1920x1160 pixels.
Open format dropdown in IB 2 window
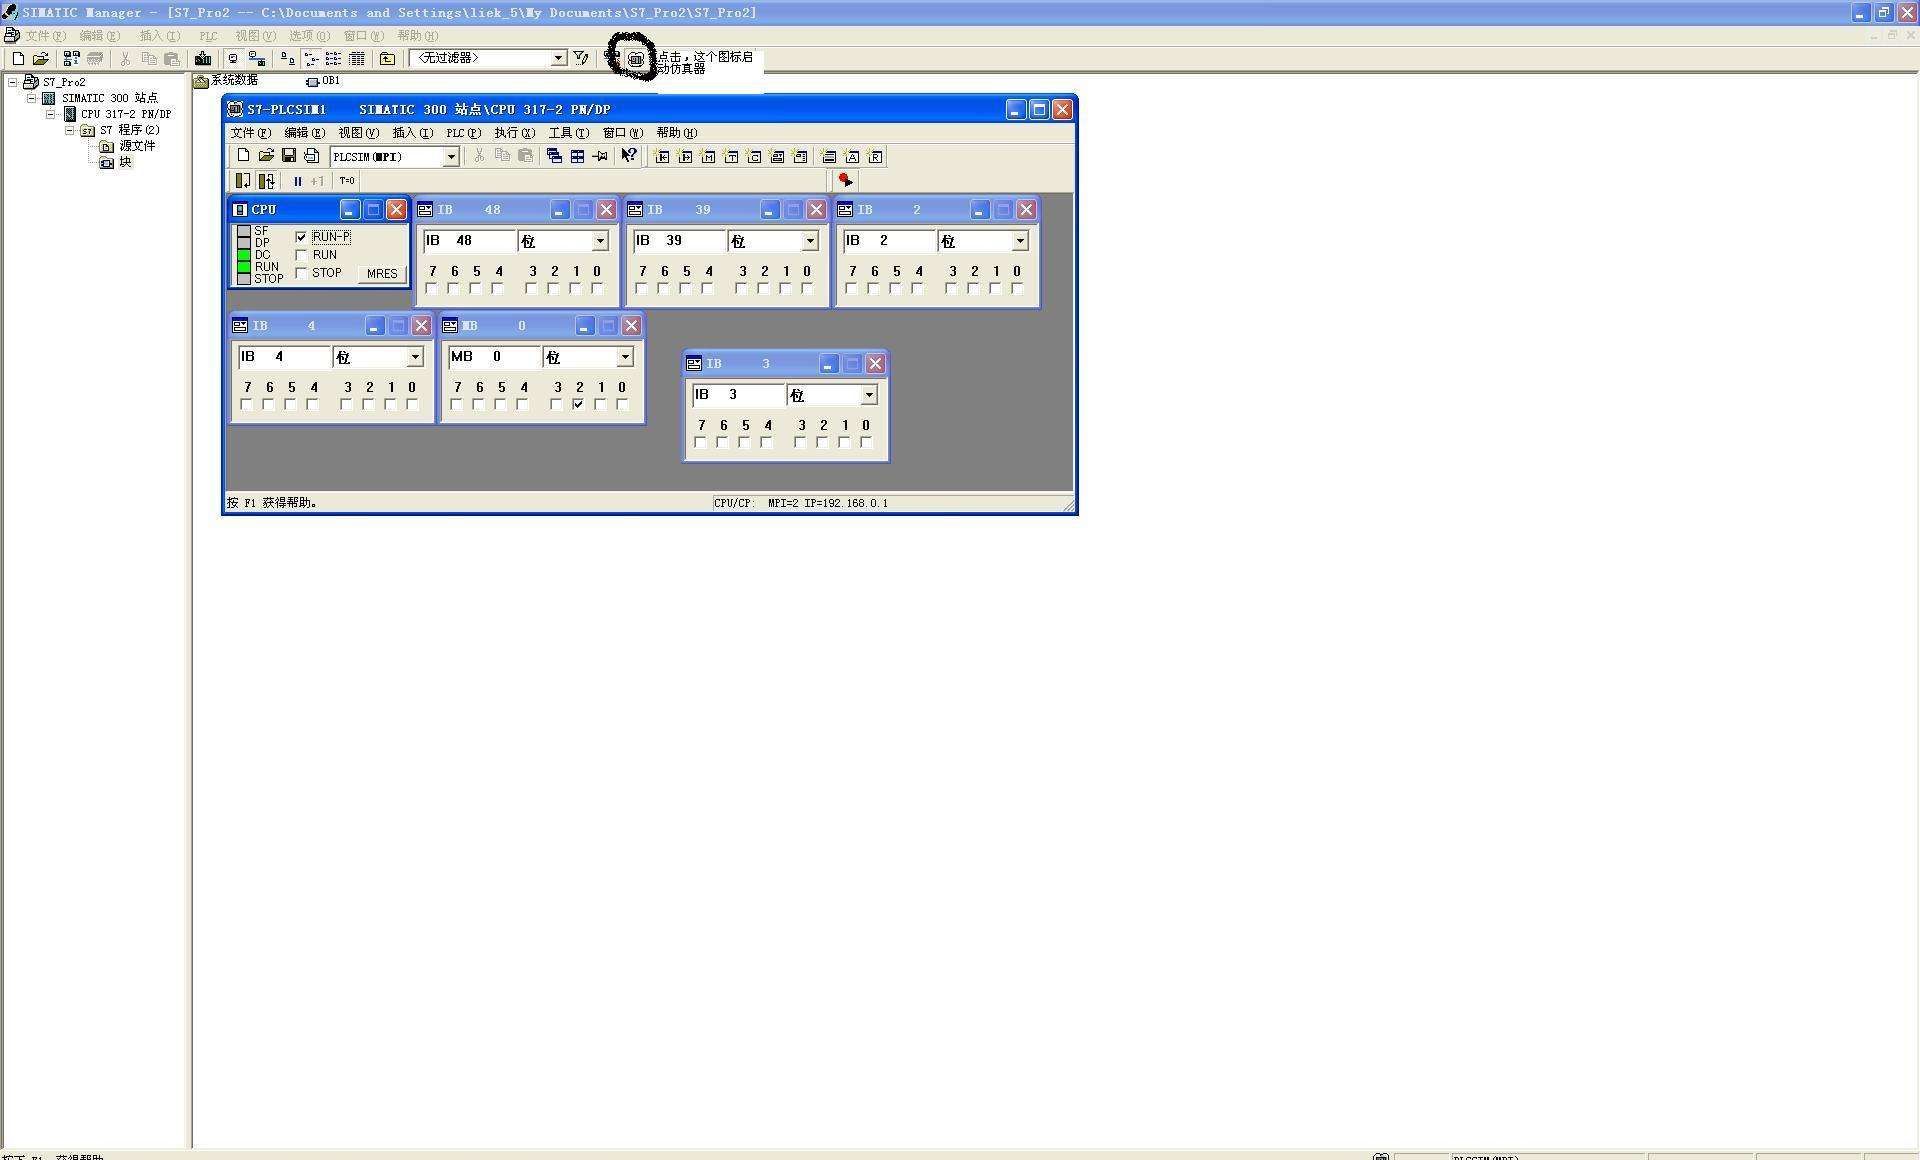tap(1020, 241)
